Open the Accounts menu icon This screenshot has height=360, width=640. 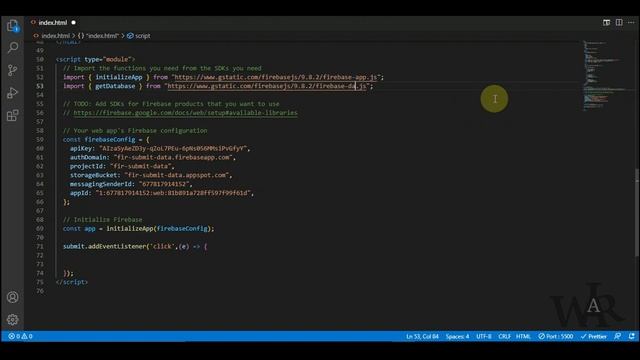tap(13, 297)
